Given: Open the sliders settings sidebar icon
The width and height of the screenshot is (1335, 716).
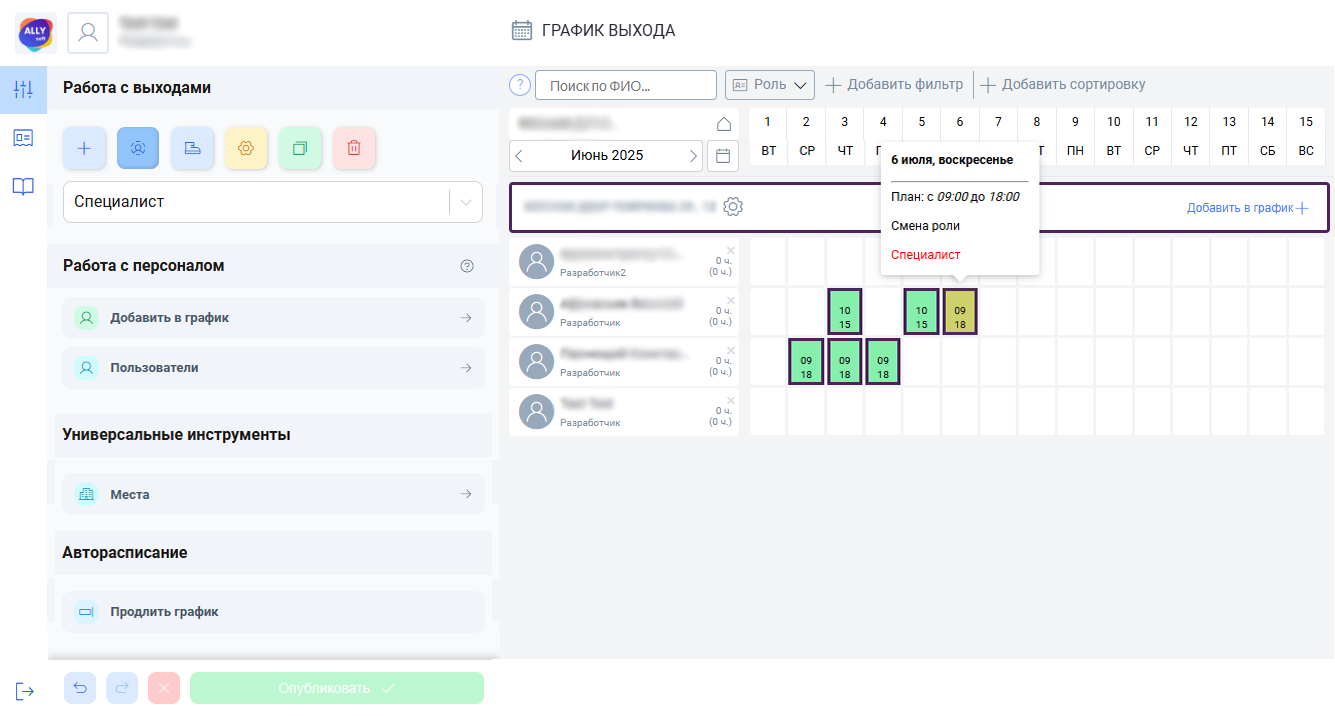Looking at the screenshot, I should 23,89.
